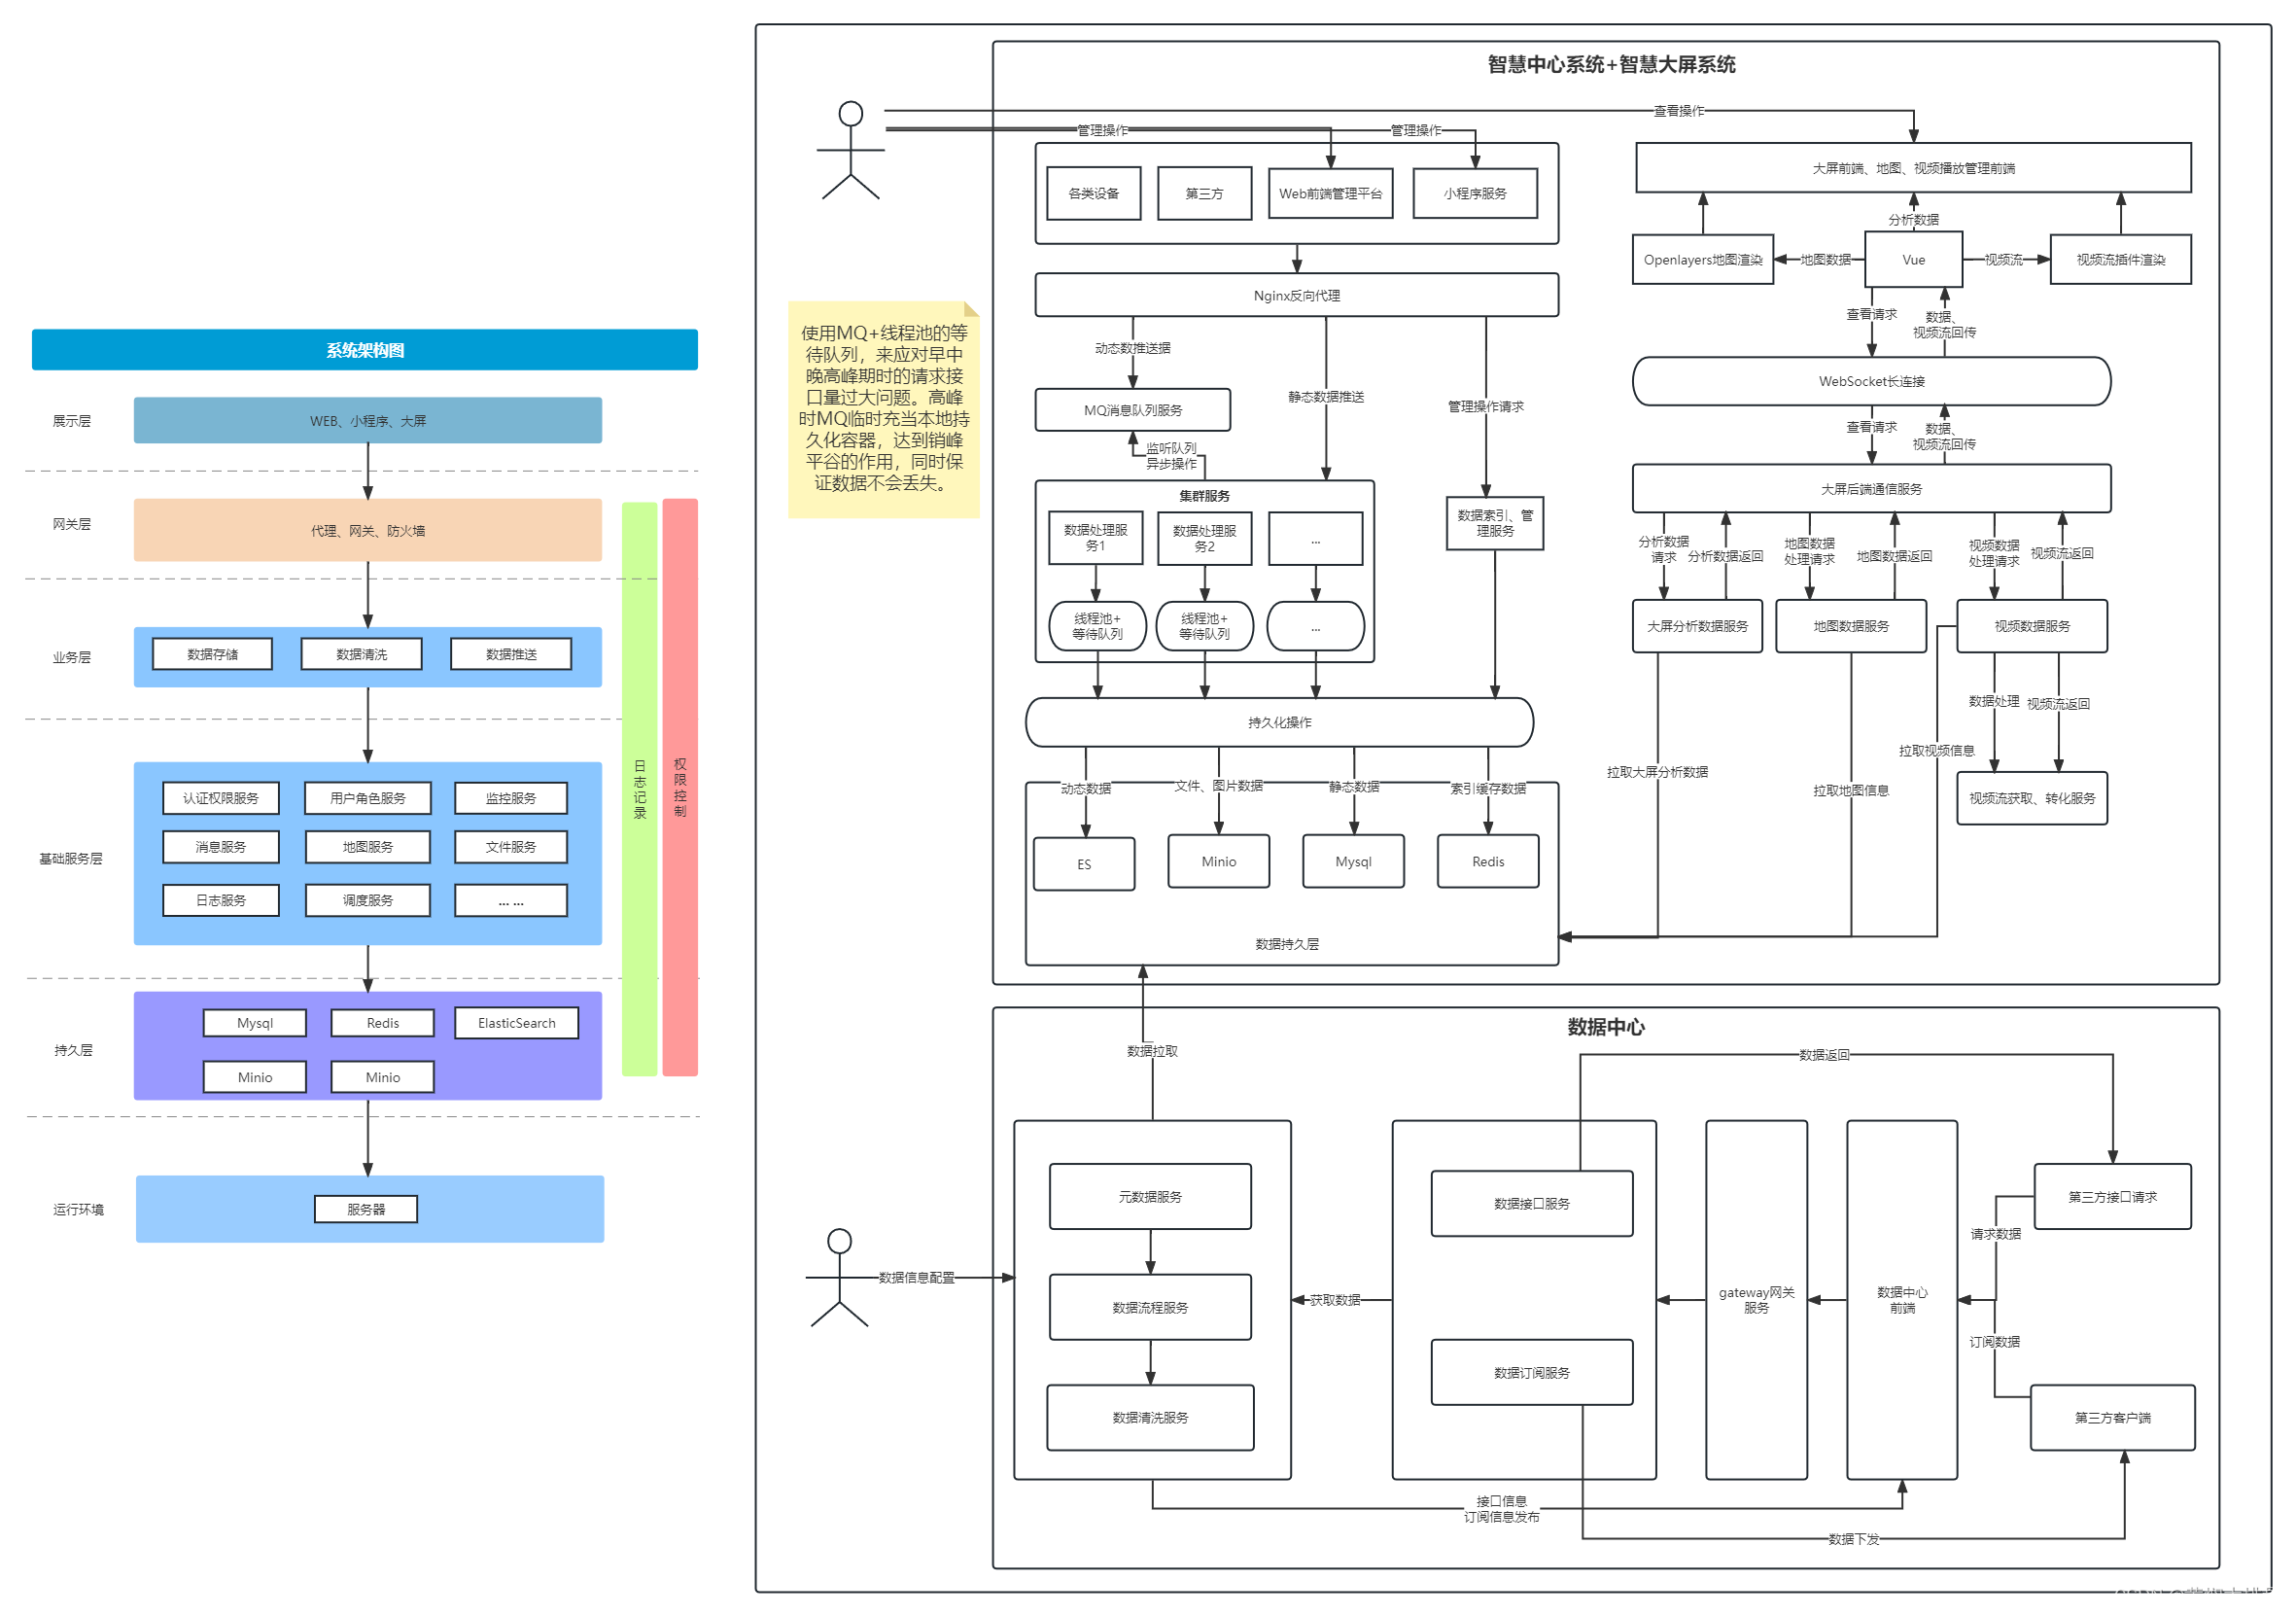Screen dimensions: 2296x1616
Task: Click the 地图数据服务 box
Action: point(1851,626)
